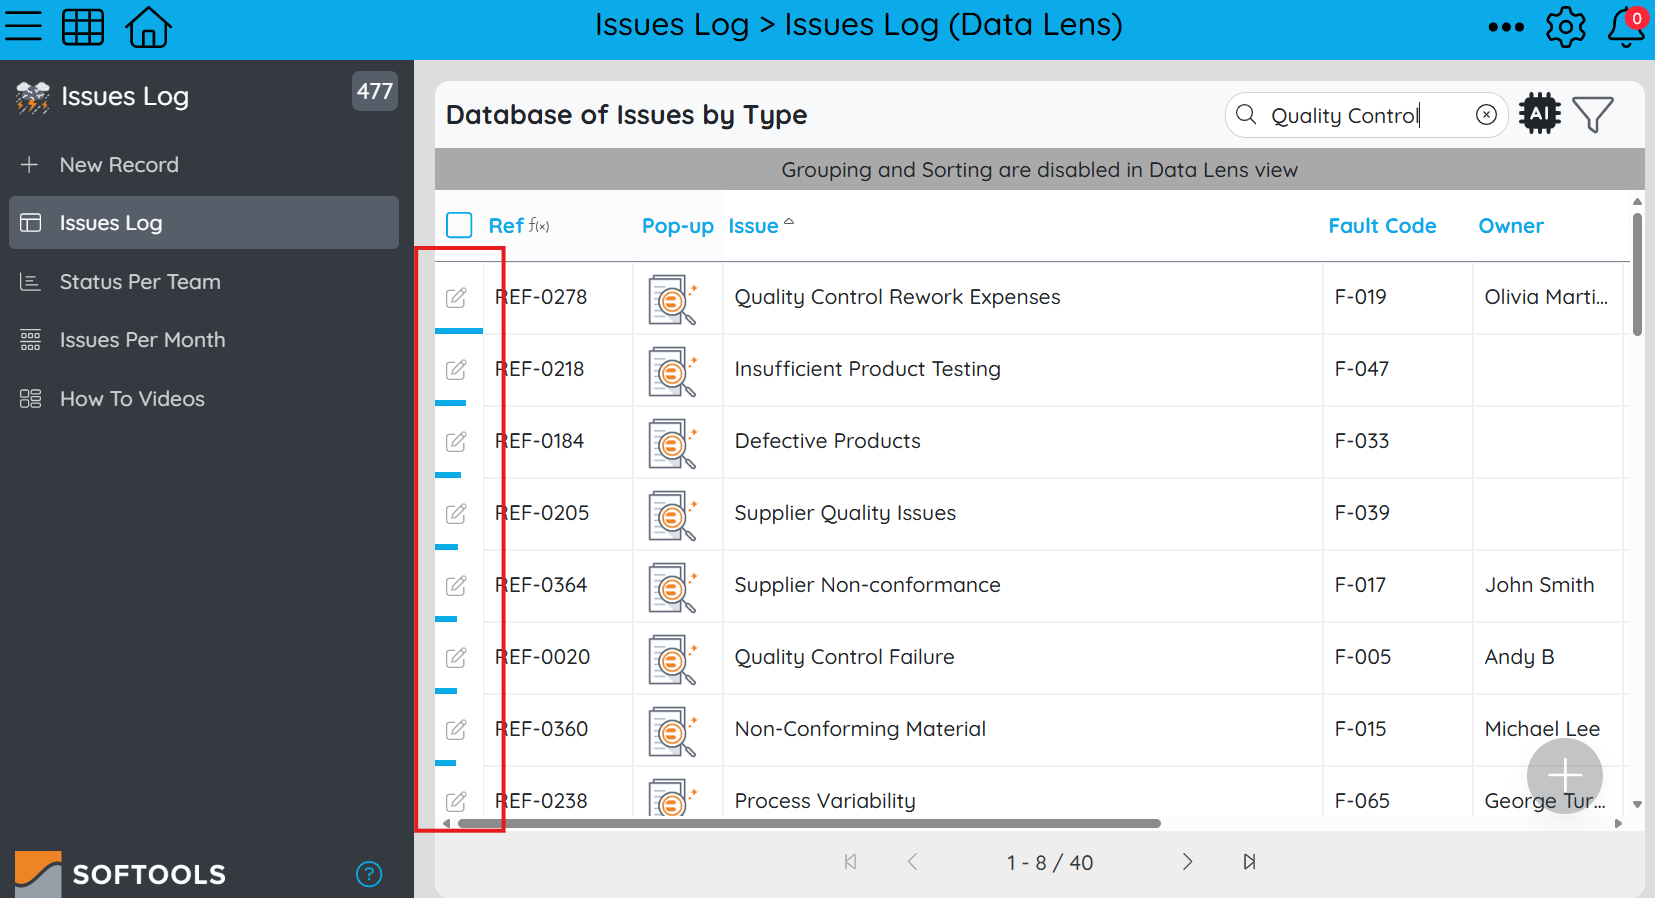Jump to last page
Screen dimensions: 1655x898
pos(1249,862)
